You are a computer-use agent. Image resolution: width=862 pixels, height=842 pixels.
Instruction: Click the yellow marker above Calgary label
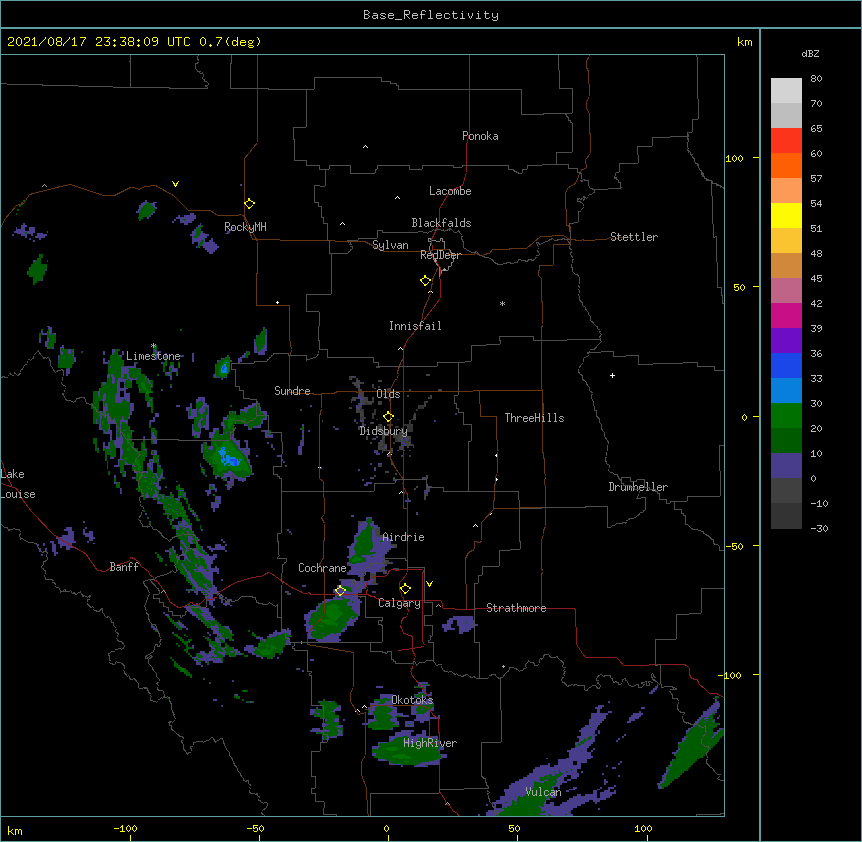(405, 589)
